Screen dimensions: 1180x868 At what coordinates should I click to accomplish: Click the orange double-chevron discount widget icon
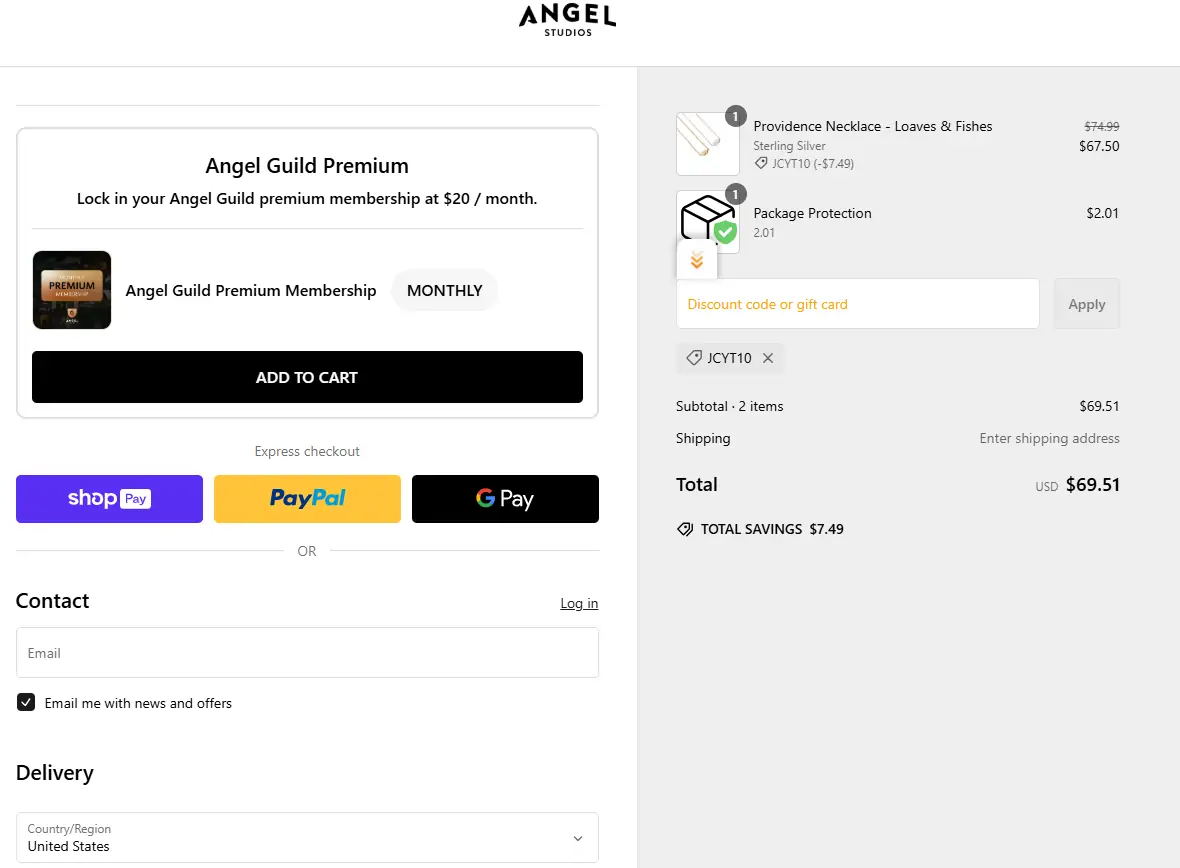click(697, 260)
